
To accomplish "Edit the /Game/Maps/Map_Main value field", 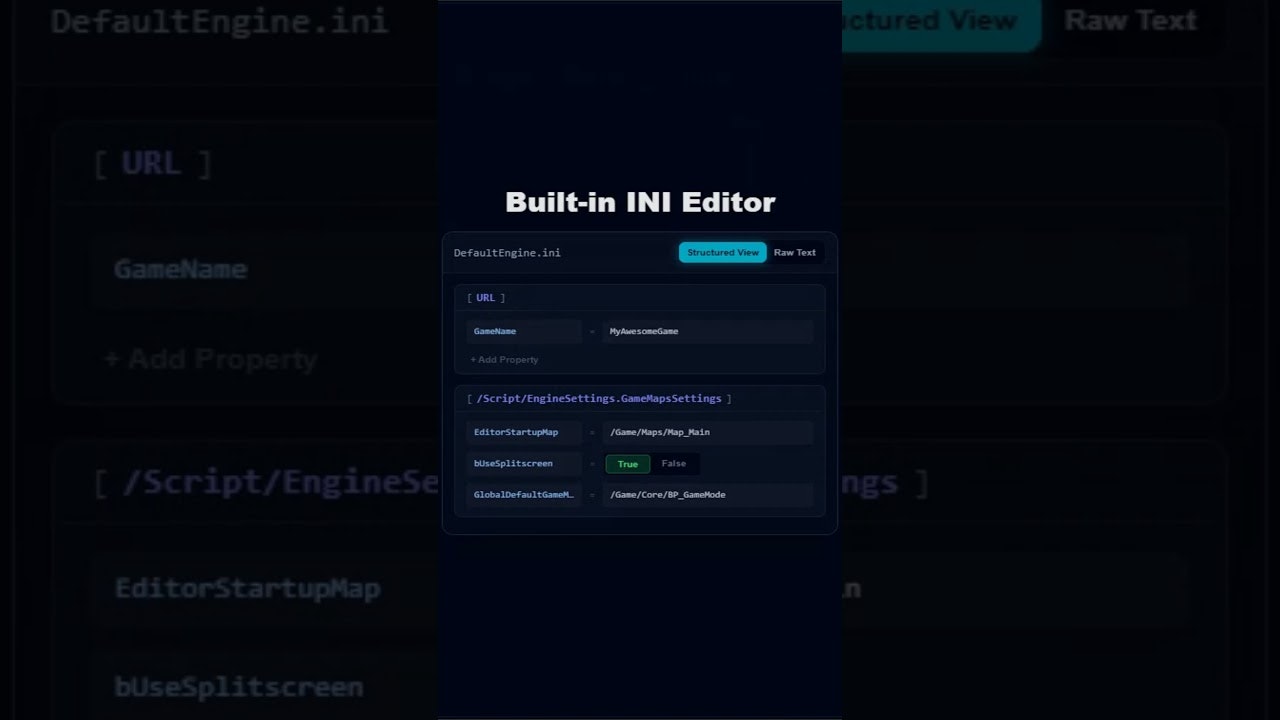I will [707, 432].
